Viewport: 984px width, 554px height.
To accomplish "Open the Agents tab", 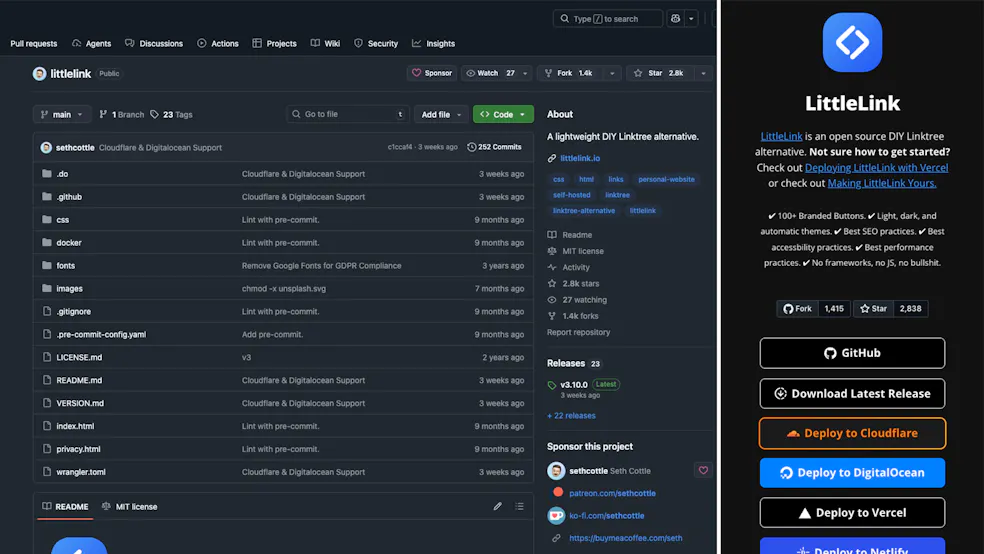I will pyautogui.click(x=92, y=43).
